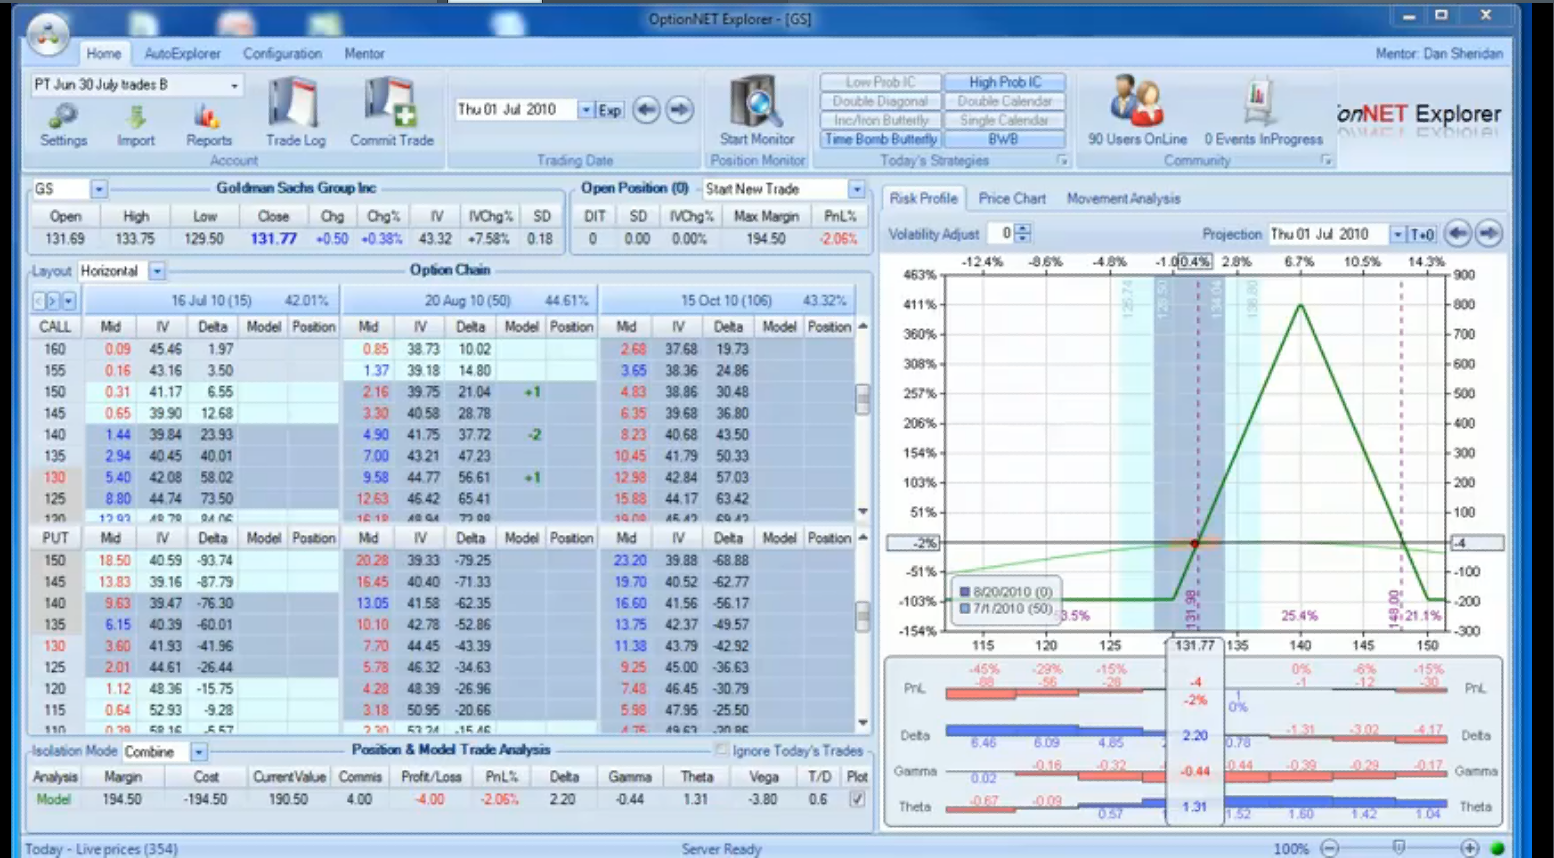Viewport: 1554px width, 858px height.
Task: Toggle the Inc/Iron Butterfly strategy
Action: point(881,120)
